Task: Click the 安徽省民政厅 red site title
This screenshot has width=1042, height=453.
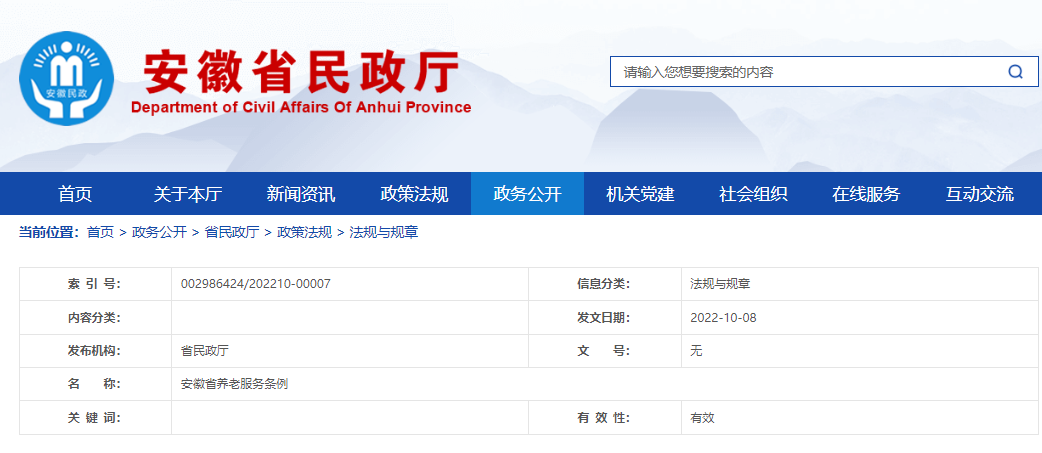Action: click(301, 70)
